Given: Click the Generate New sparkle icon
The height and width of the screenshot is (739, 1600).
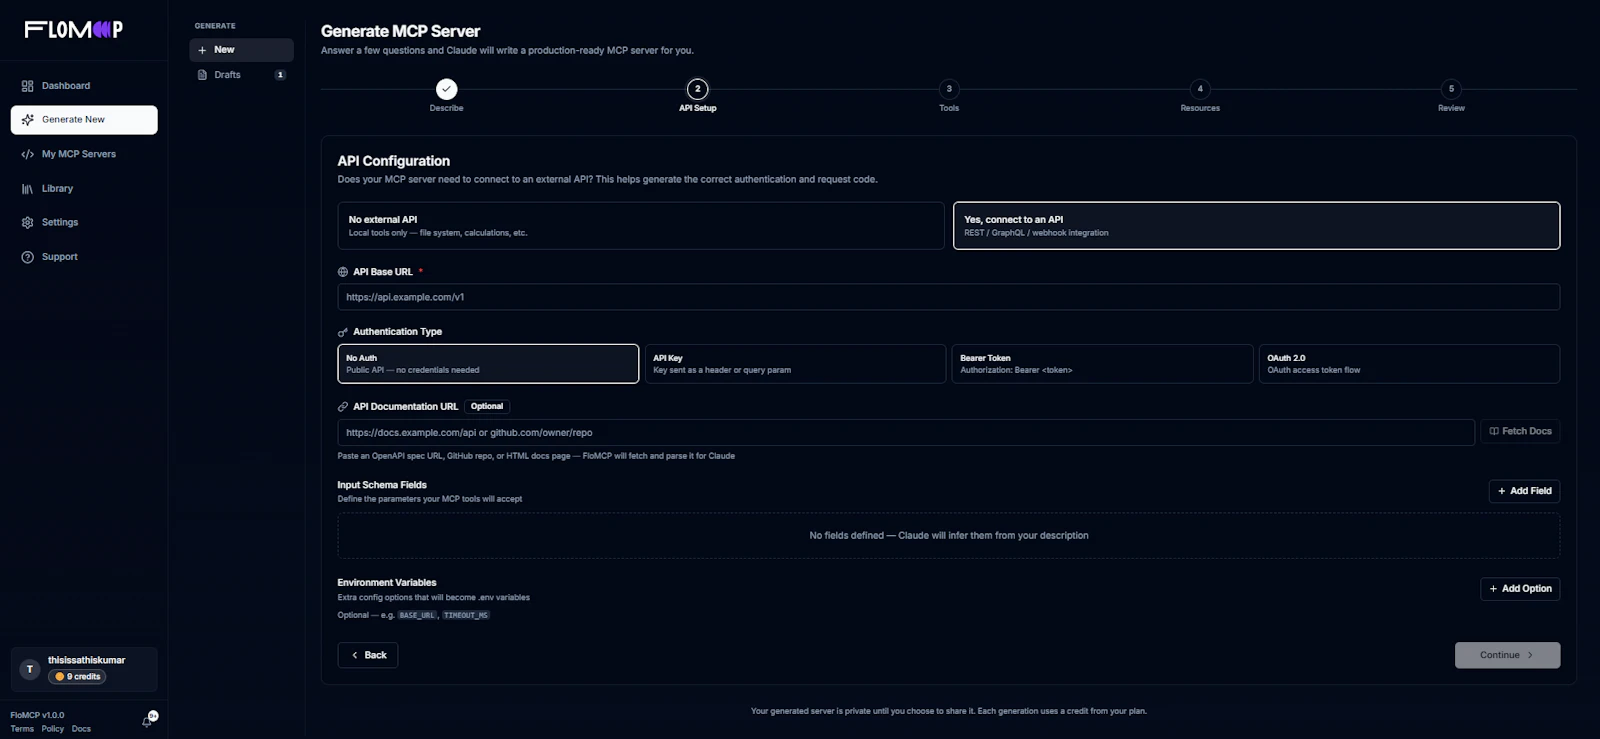Looking at the screenshot, I should pos(28,120).
